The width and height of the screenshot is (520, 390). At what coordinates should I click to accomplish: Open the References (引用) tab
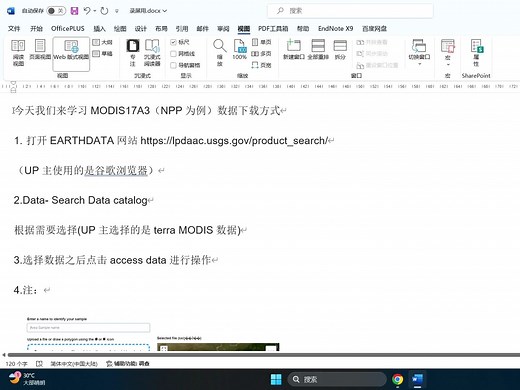(182, 29)
